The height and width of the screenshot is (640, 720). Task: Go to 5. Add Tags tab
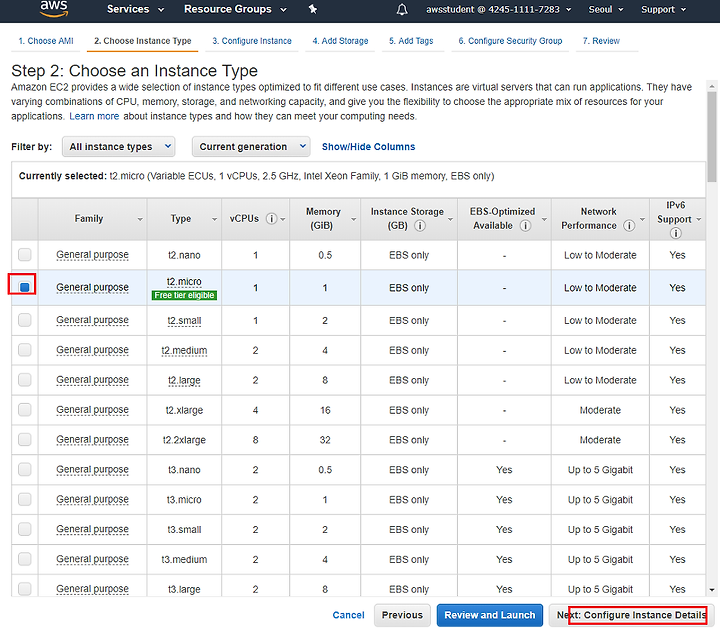click(411, 41)
